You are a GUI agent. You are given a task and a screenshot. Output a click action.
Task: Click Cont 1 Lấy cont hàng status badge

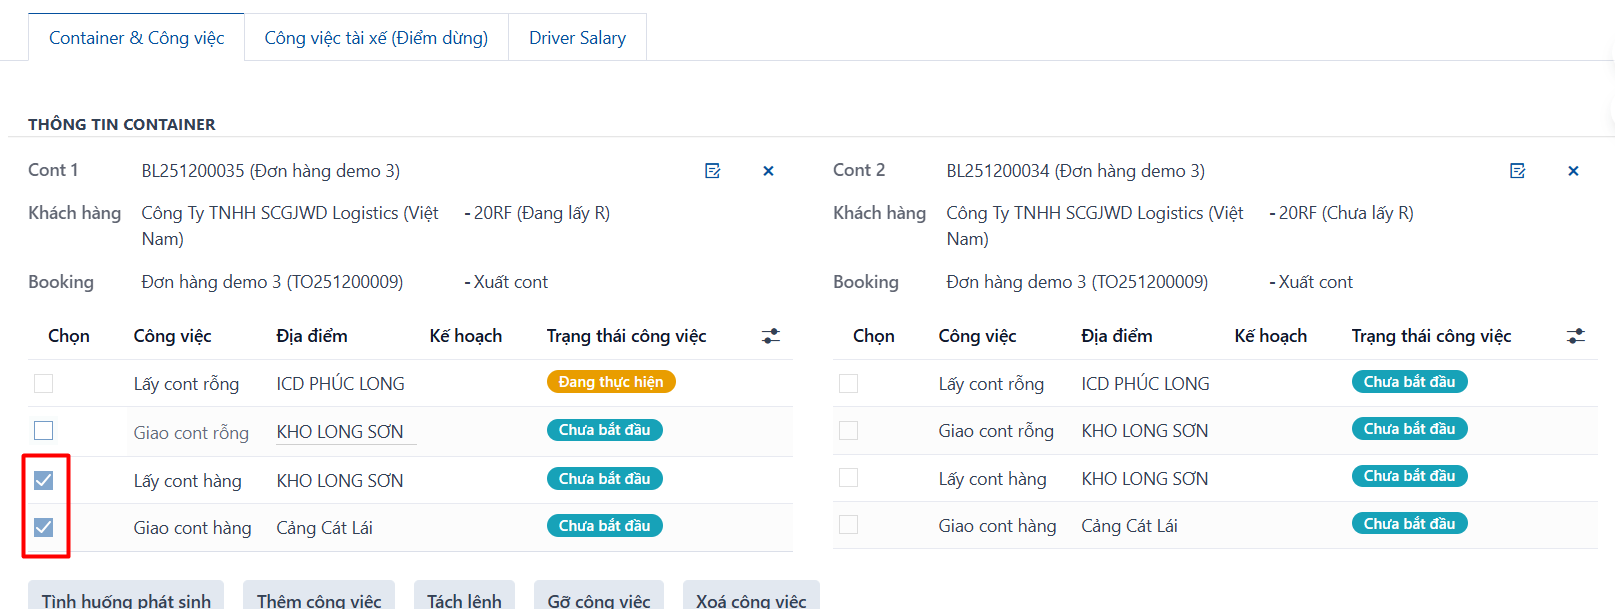(x=604, y=479)
